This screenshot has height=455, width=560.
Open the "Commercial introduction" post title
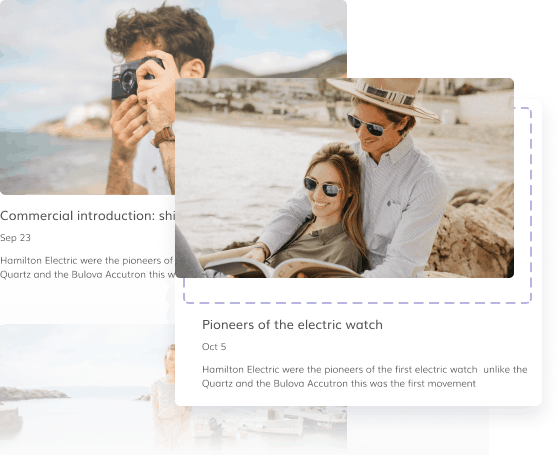point(88,216)
